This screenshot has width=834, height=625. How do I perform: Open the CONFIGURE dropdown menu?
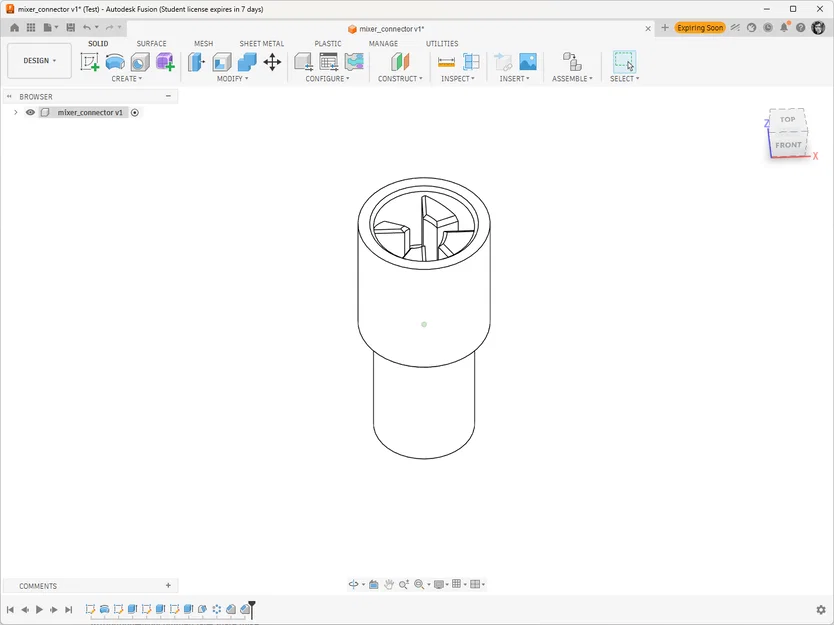click(x=328, y=79)
